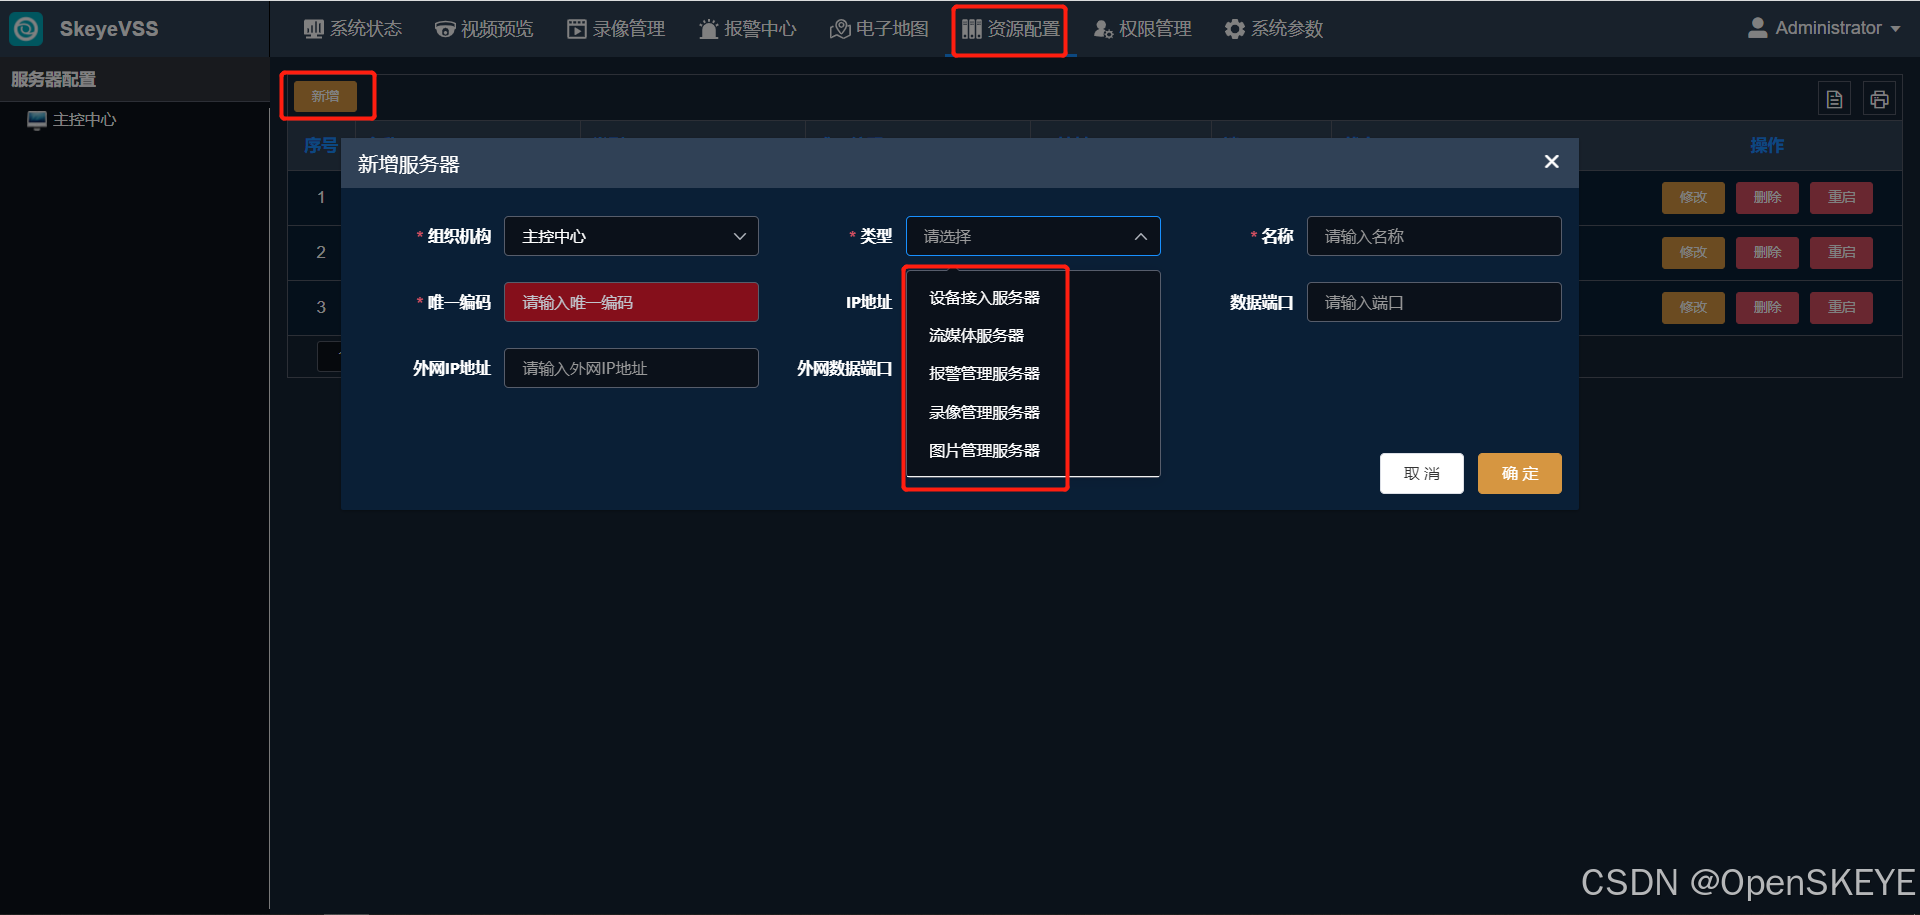Image resolution: width=1920 pixels, height=915 pixels.
Task: Click the SkeyeVSS logo icon
Action: click(x=26, y=29)
